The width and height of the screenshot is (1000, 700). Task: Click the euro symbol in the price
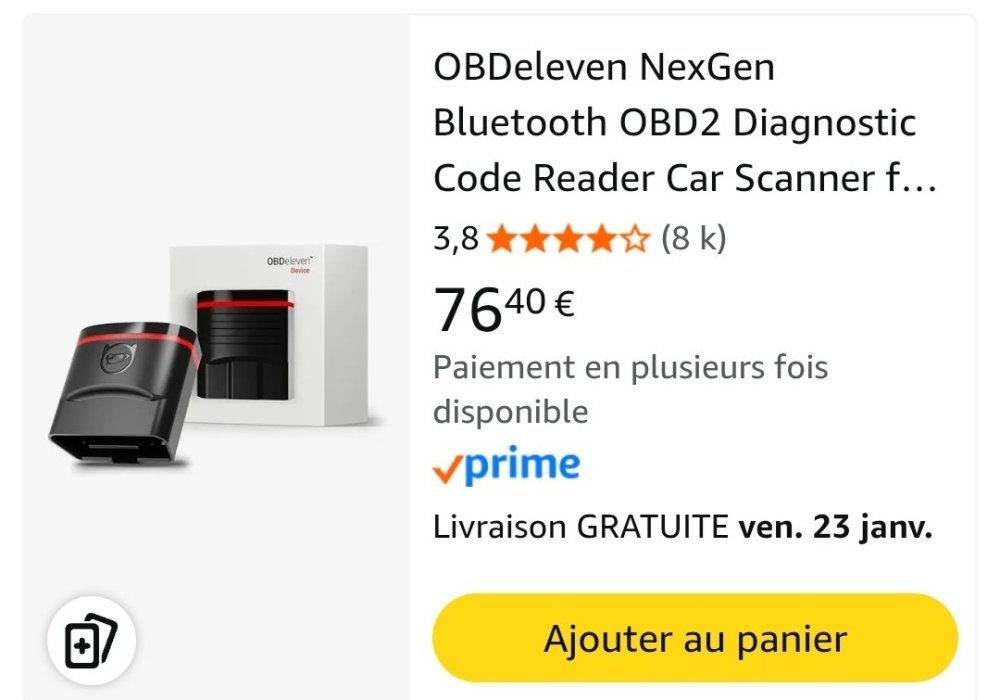[x=564, y=303]
